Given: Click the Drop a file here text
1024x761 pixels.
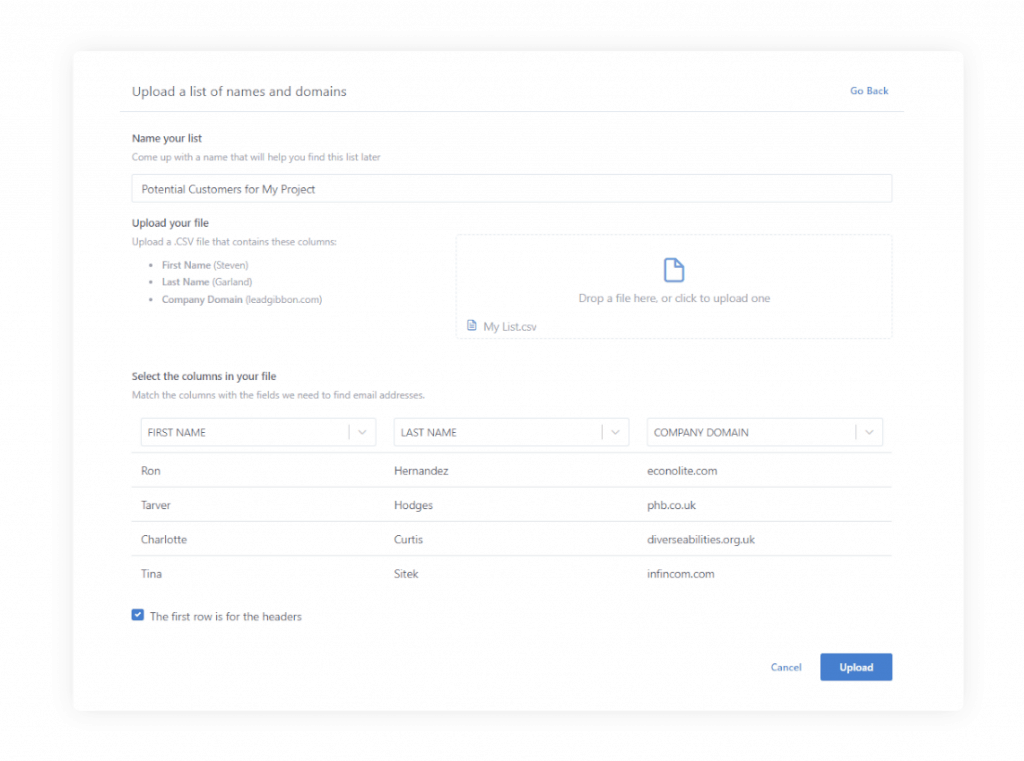Looking at the screenshot, I should pos(673,298).
